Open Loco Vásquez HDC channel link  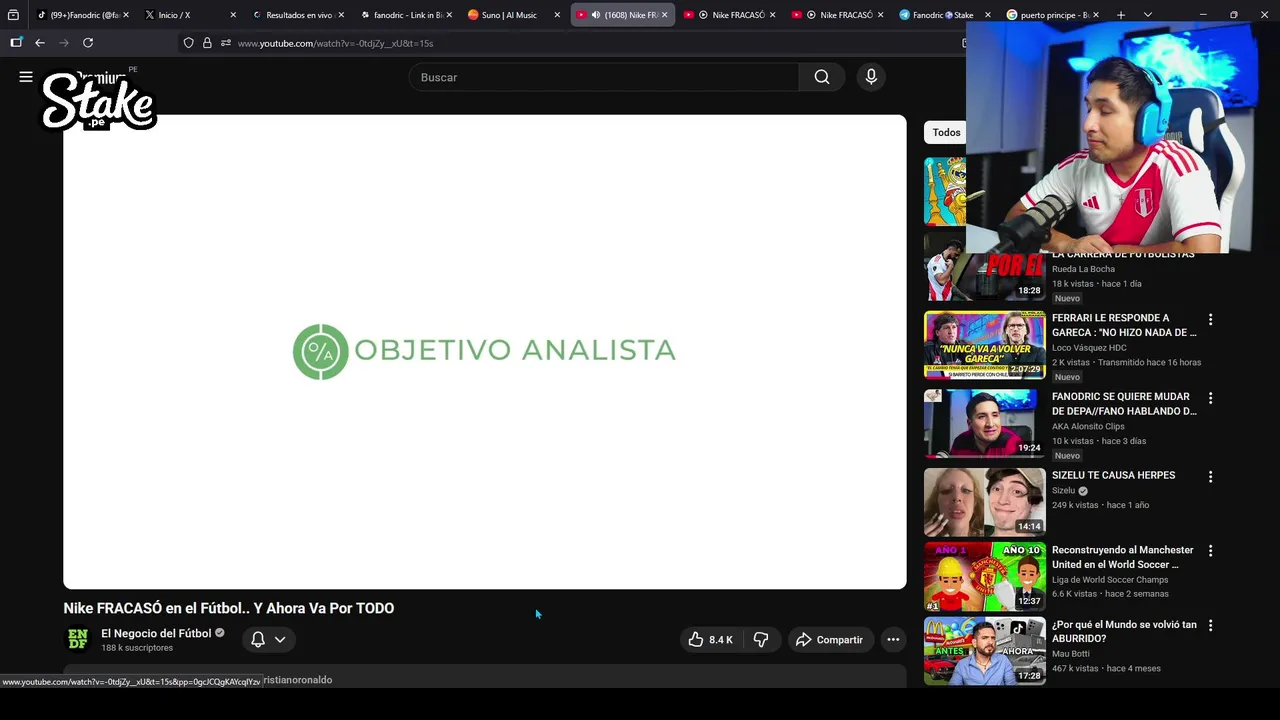pyautogui.click(x=1089, y=348)
